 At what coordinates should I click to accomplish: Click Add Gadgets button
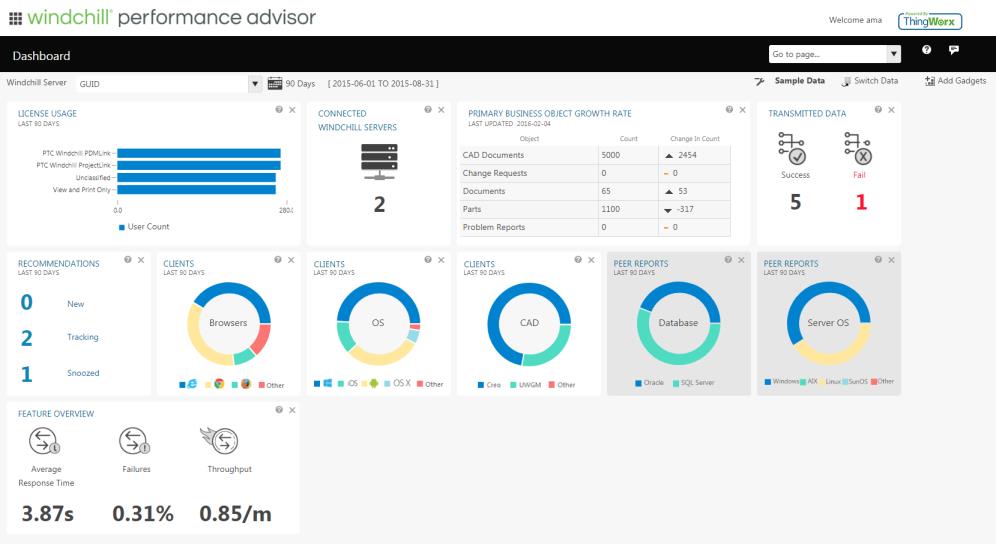955,81
